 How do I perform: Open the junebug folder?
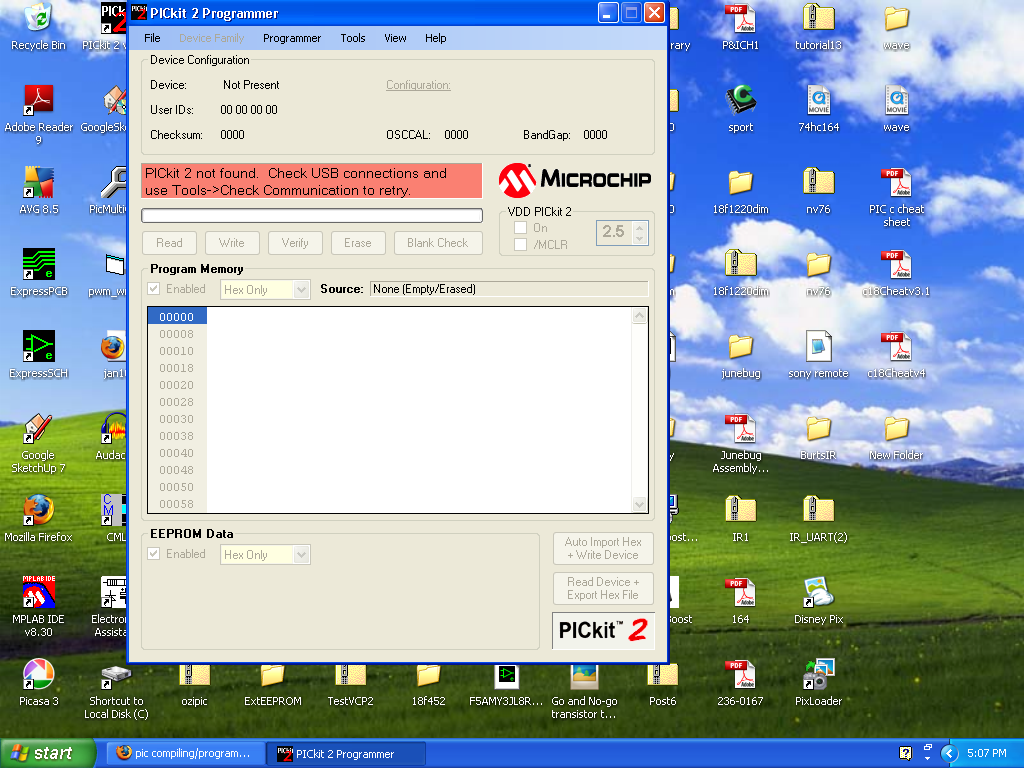tap(741, 356)
